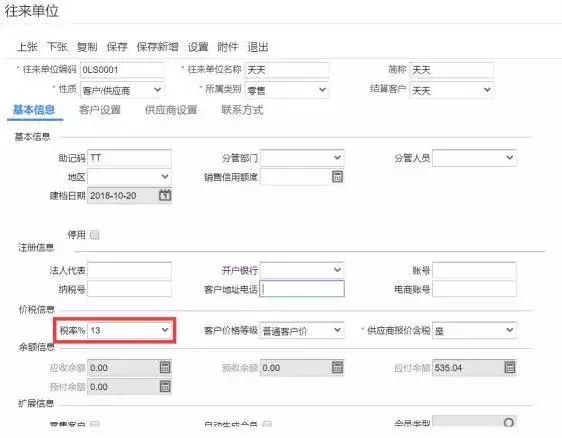The height and width of the screenshot is (438, 562).
Task: Click the 退出 button in toolbar
Action: pyautogui.click(x=258, y=47)
